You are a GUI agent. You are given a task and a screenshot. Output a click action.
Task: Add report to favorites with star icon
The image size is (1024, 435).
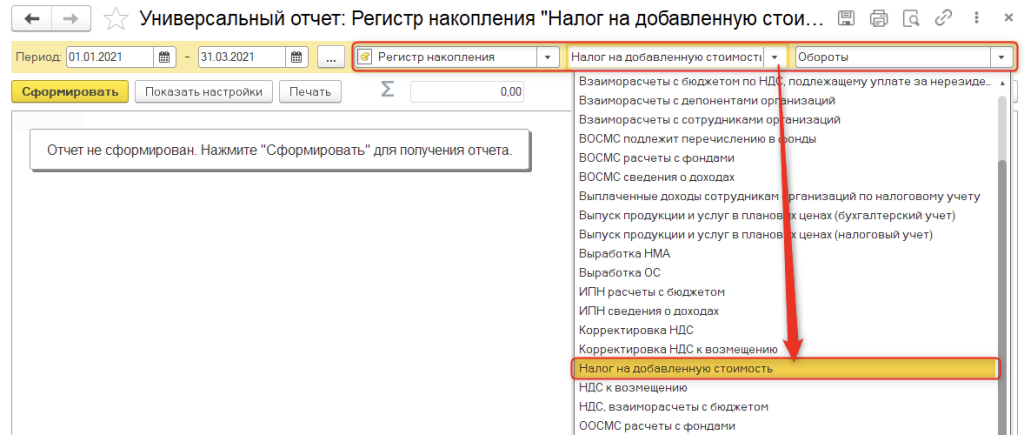[116, 18]
